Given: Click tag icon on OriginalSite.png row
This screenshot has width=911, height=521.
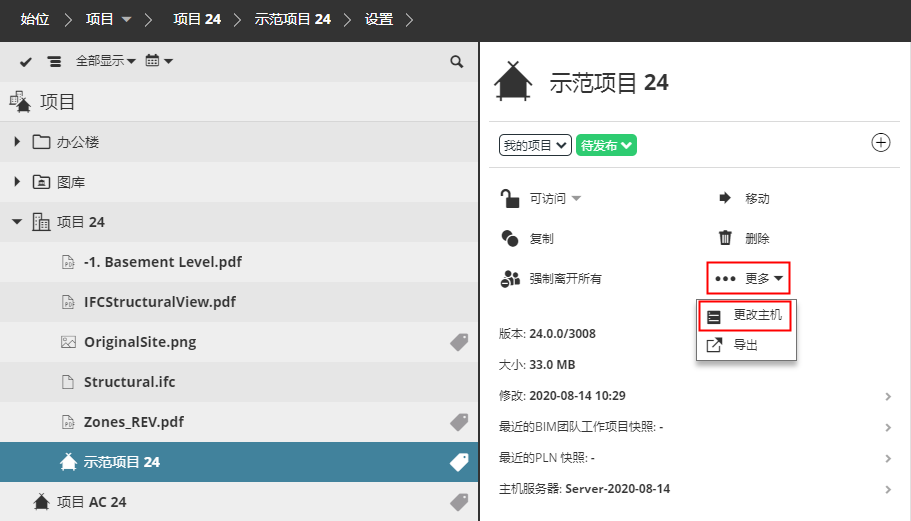Looking at the screenshot, I should point(459,342).
